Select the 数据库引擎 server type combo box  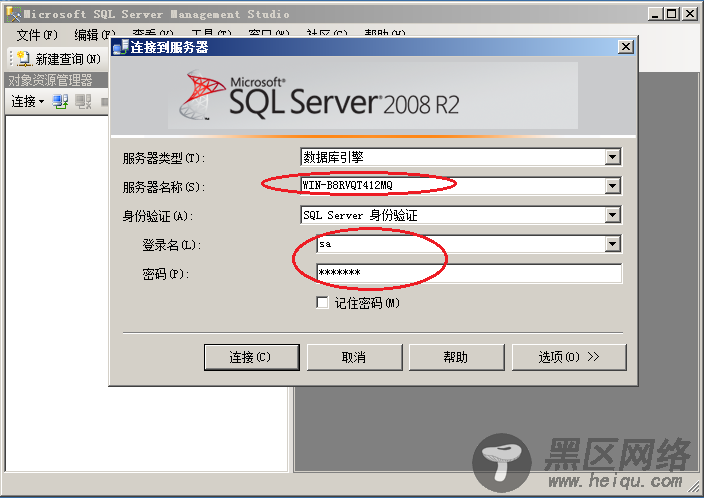pos(461,157)
